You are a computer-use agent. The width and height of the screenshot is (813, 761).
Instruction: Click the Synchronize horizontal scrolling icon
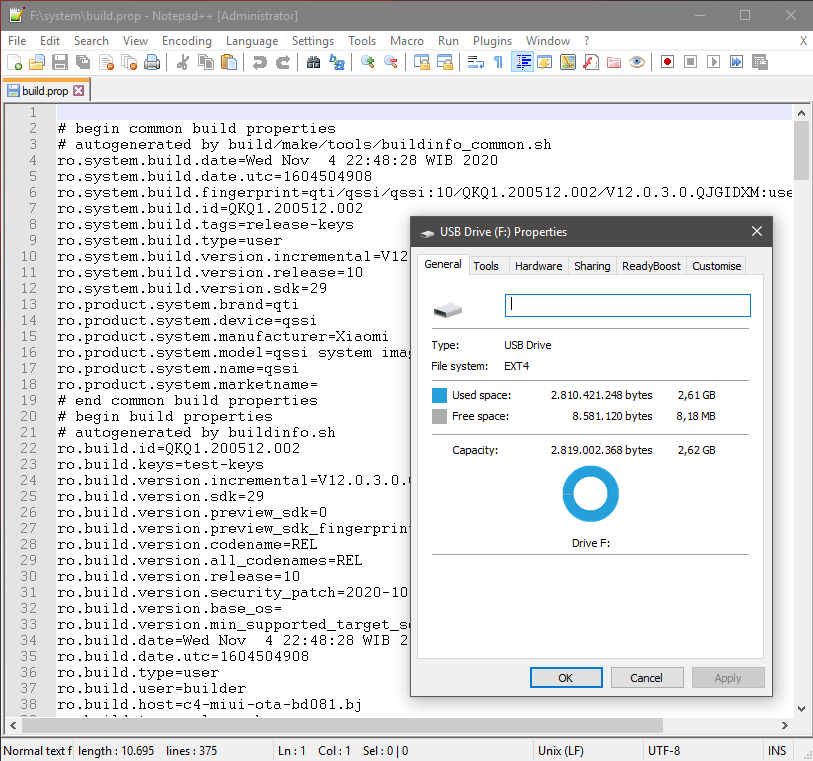click(x=444, y=62)
